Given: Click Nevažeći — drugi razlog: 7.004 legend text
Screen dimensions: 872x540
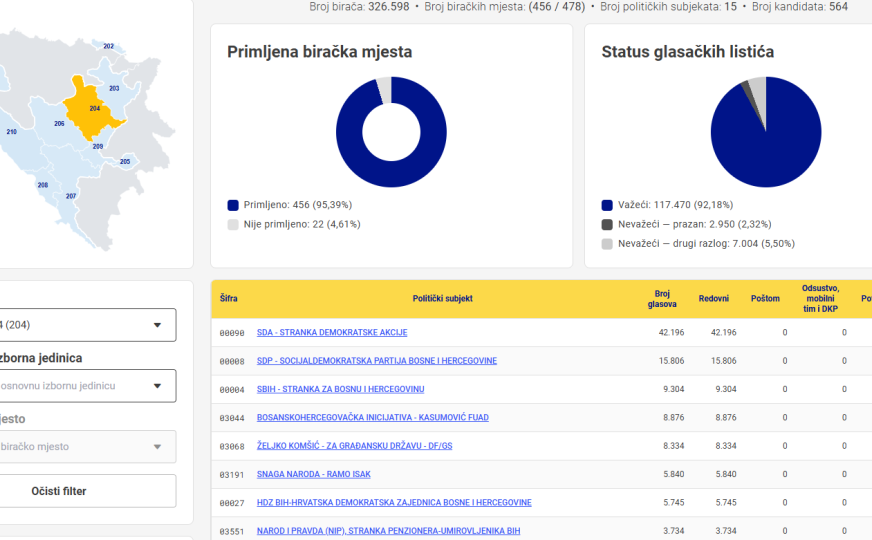Looking at the screenshot, I should point(706,244).
